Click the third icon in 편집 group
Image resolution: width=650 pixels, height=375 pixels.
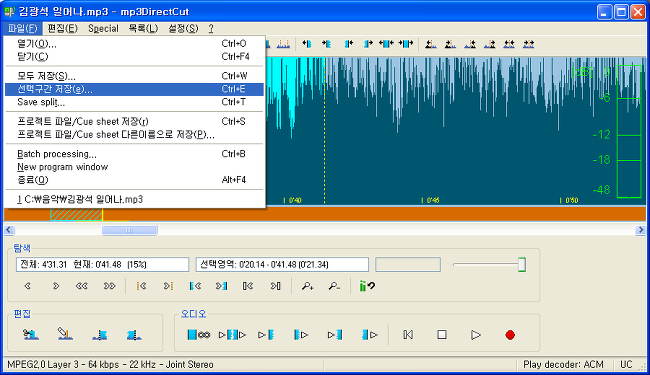tap(99, 335)
